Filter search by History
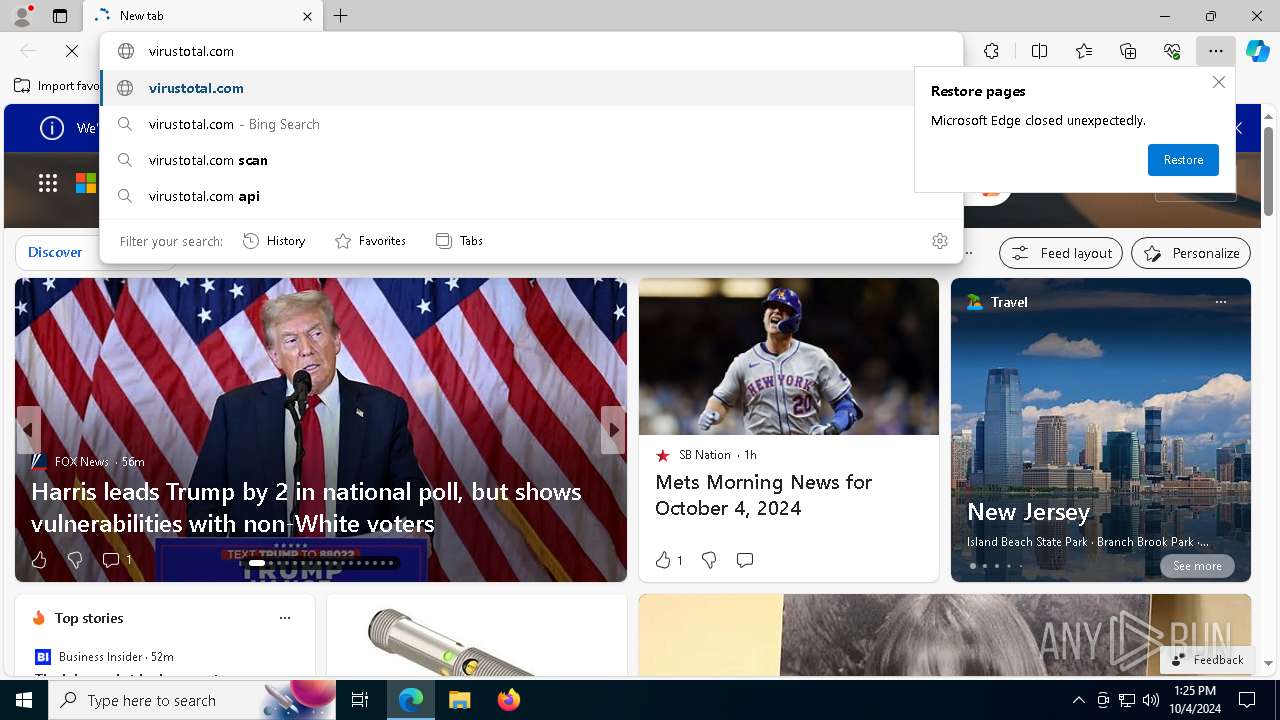This screenshot has height=720, width=1280. (x=274, y=241)
